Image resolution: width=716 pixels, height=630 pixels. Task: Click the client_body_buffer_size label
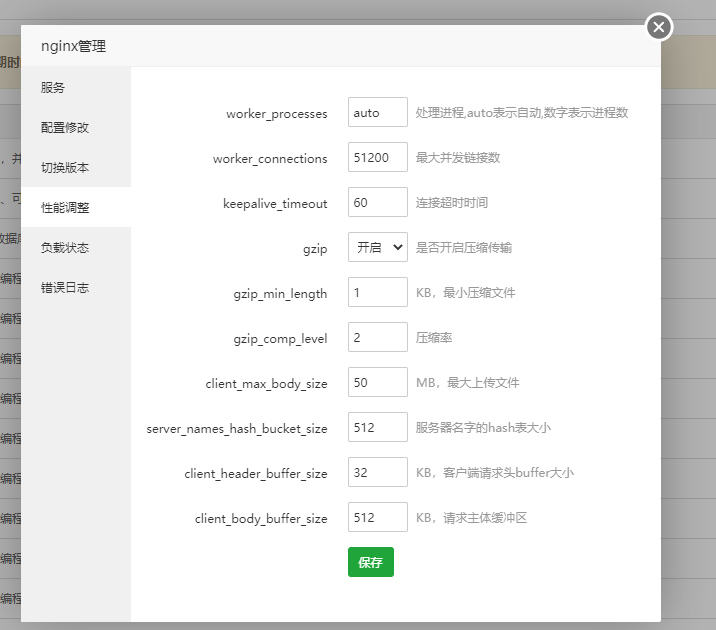click(261, 519)
